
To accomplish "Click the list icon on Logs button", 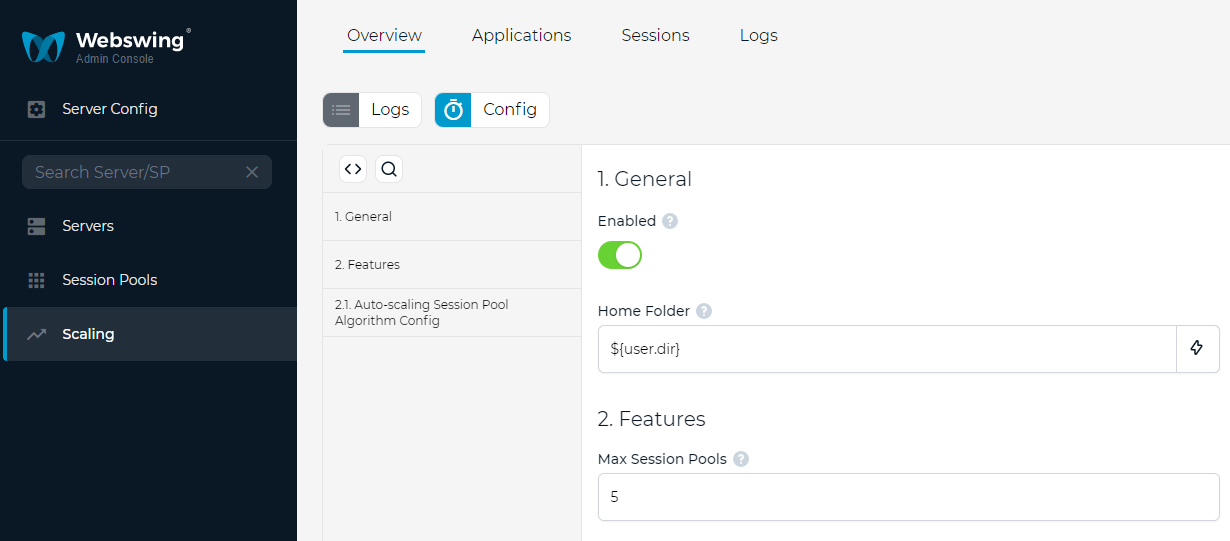I will (x=341, y=110).
